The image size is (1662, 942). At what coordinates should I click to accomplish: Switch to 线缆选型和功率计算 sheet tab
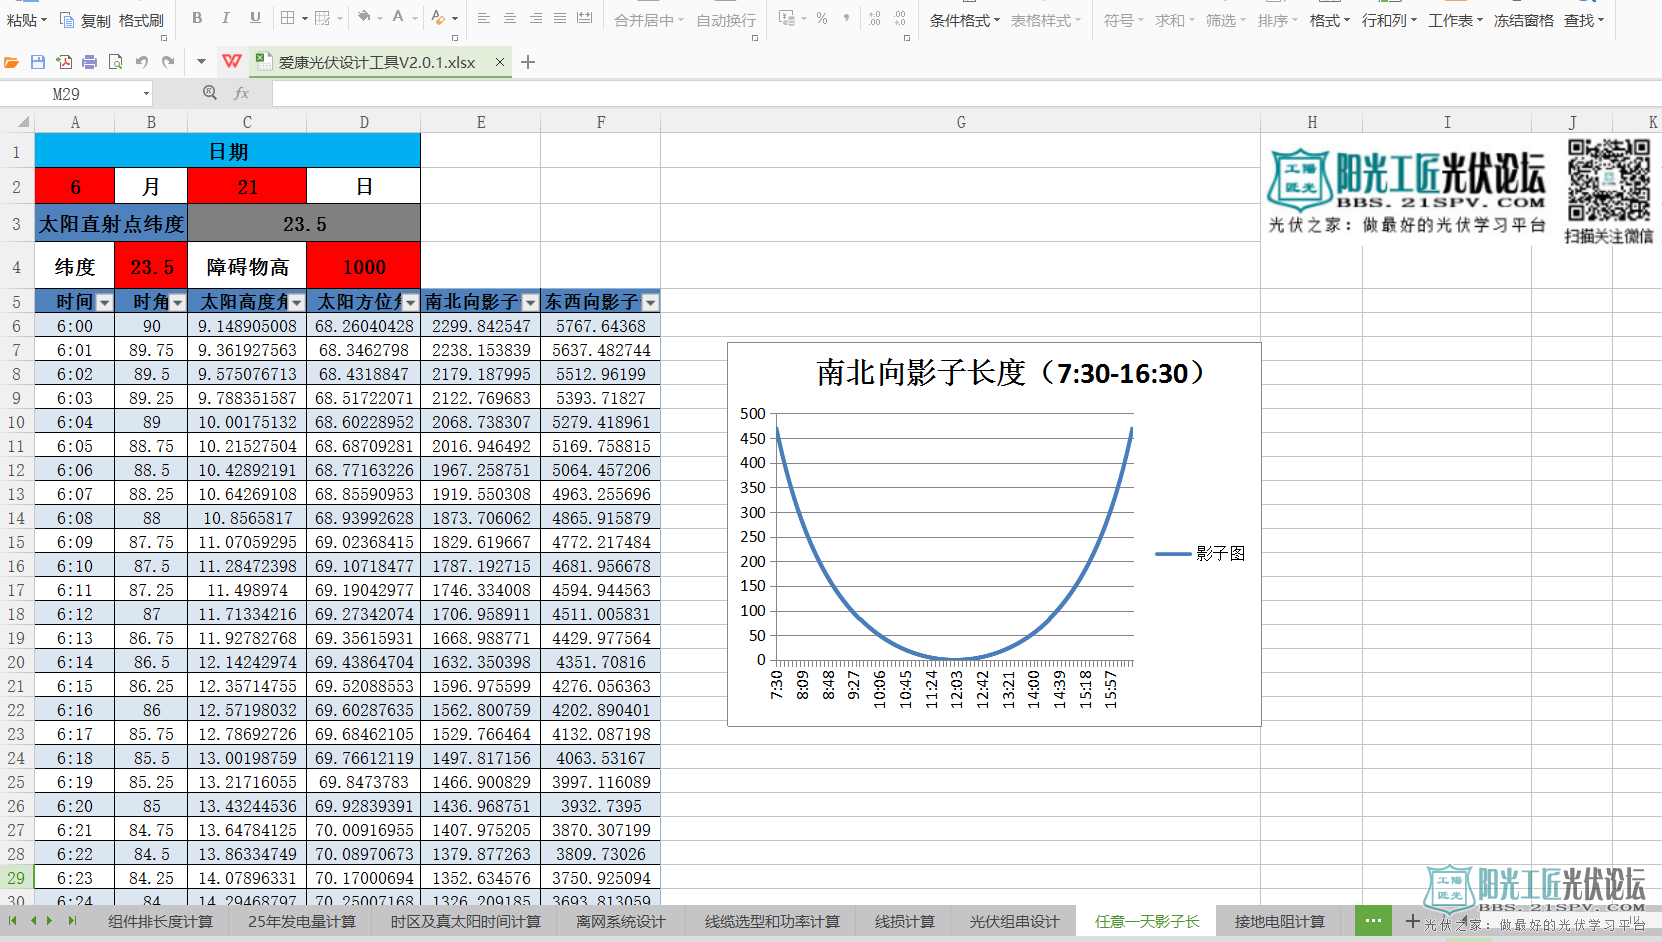(x=772, y=921)
